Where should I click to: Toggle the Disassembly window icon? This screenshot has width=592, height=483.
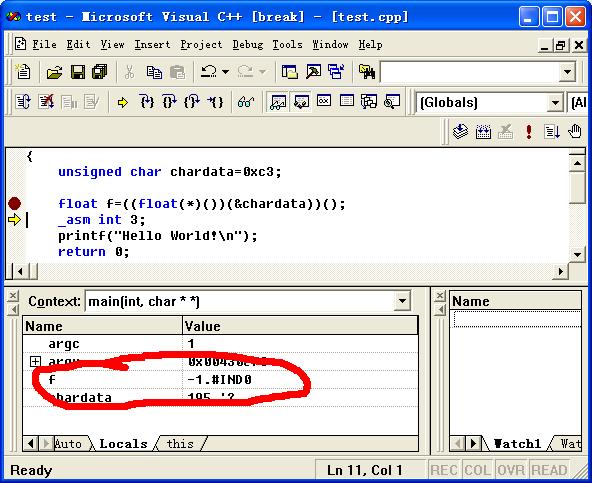click(x=392, y=102)
